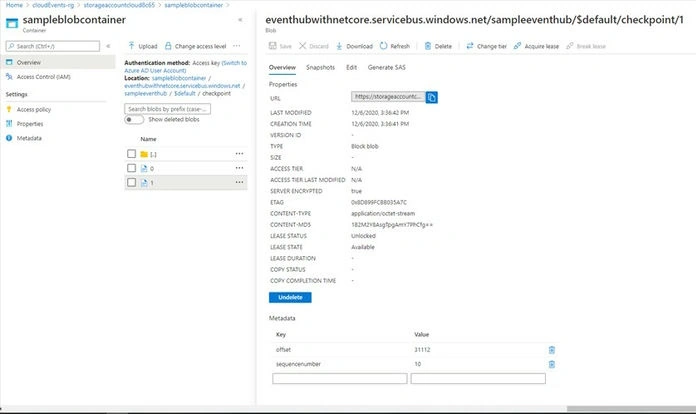This screenshot has width=696, height=414.
Task: Open more options for blob 1
Action: coord(239,182)
